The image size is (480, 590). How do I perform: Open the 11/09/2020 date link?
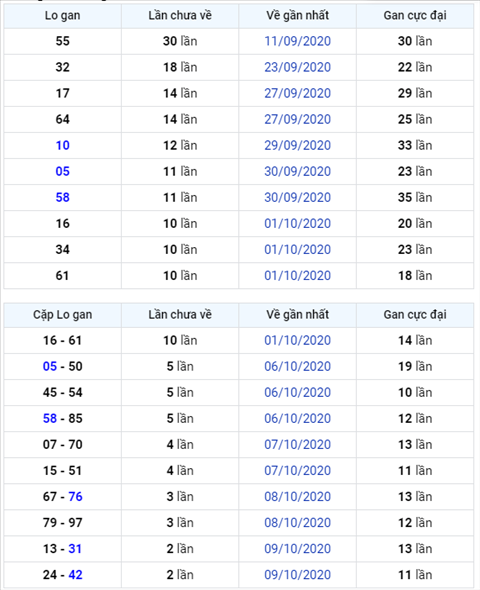tap(297, 41)
